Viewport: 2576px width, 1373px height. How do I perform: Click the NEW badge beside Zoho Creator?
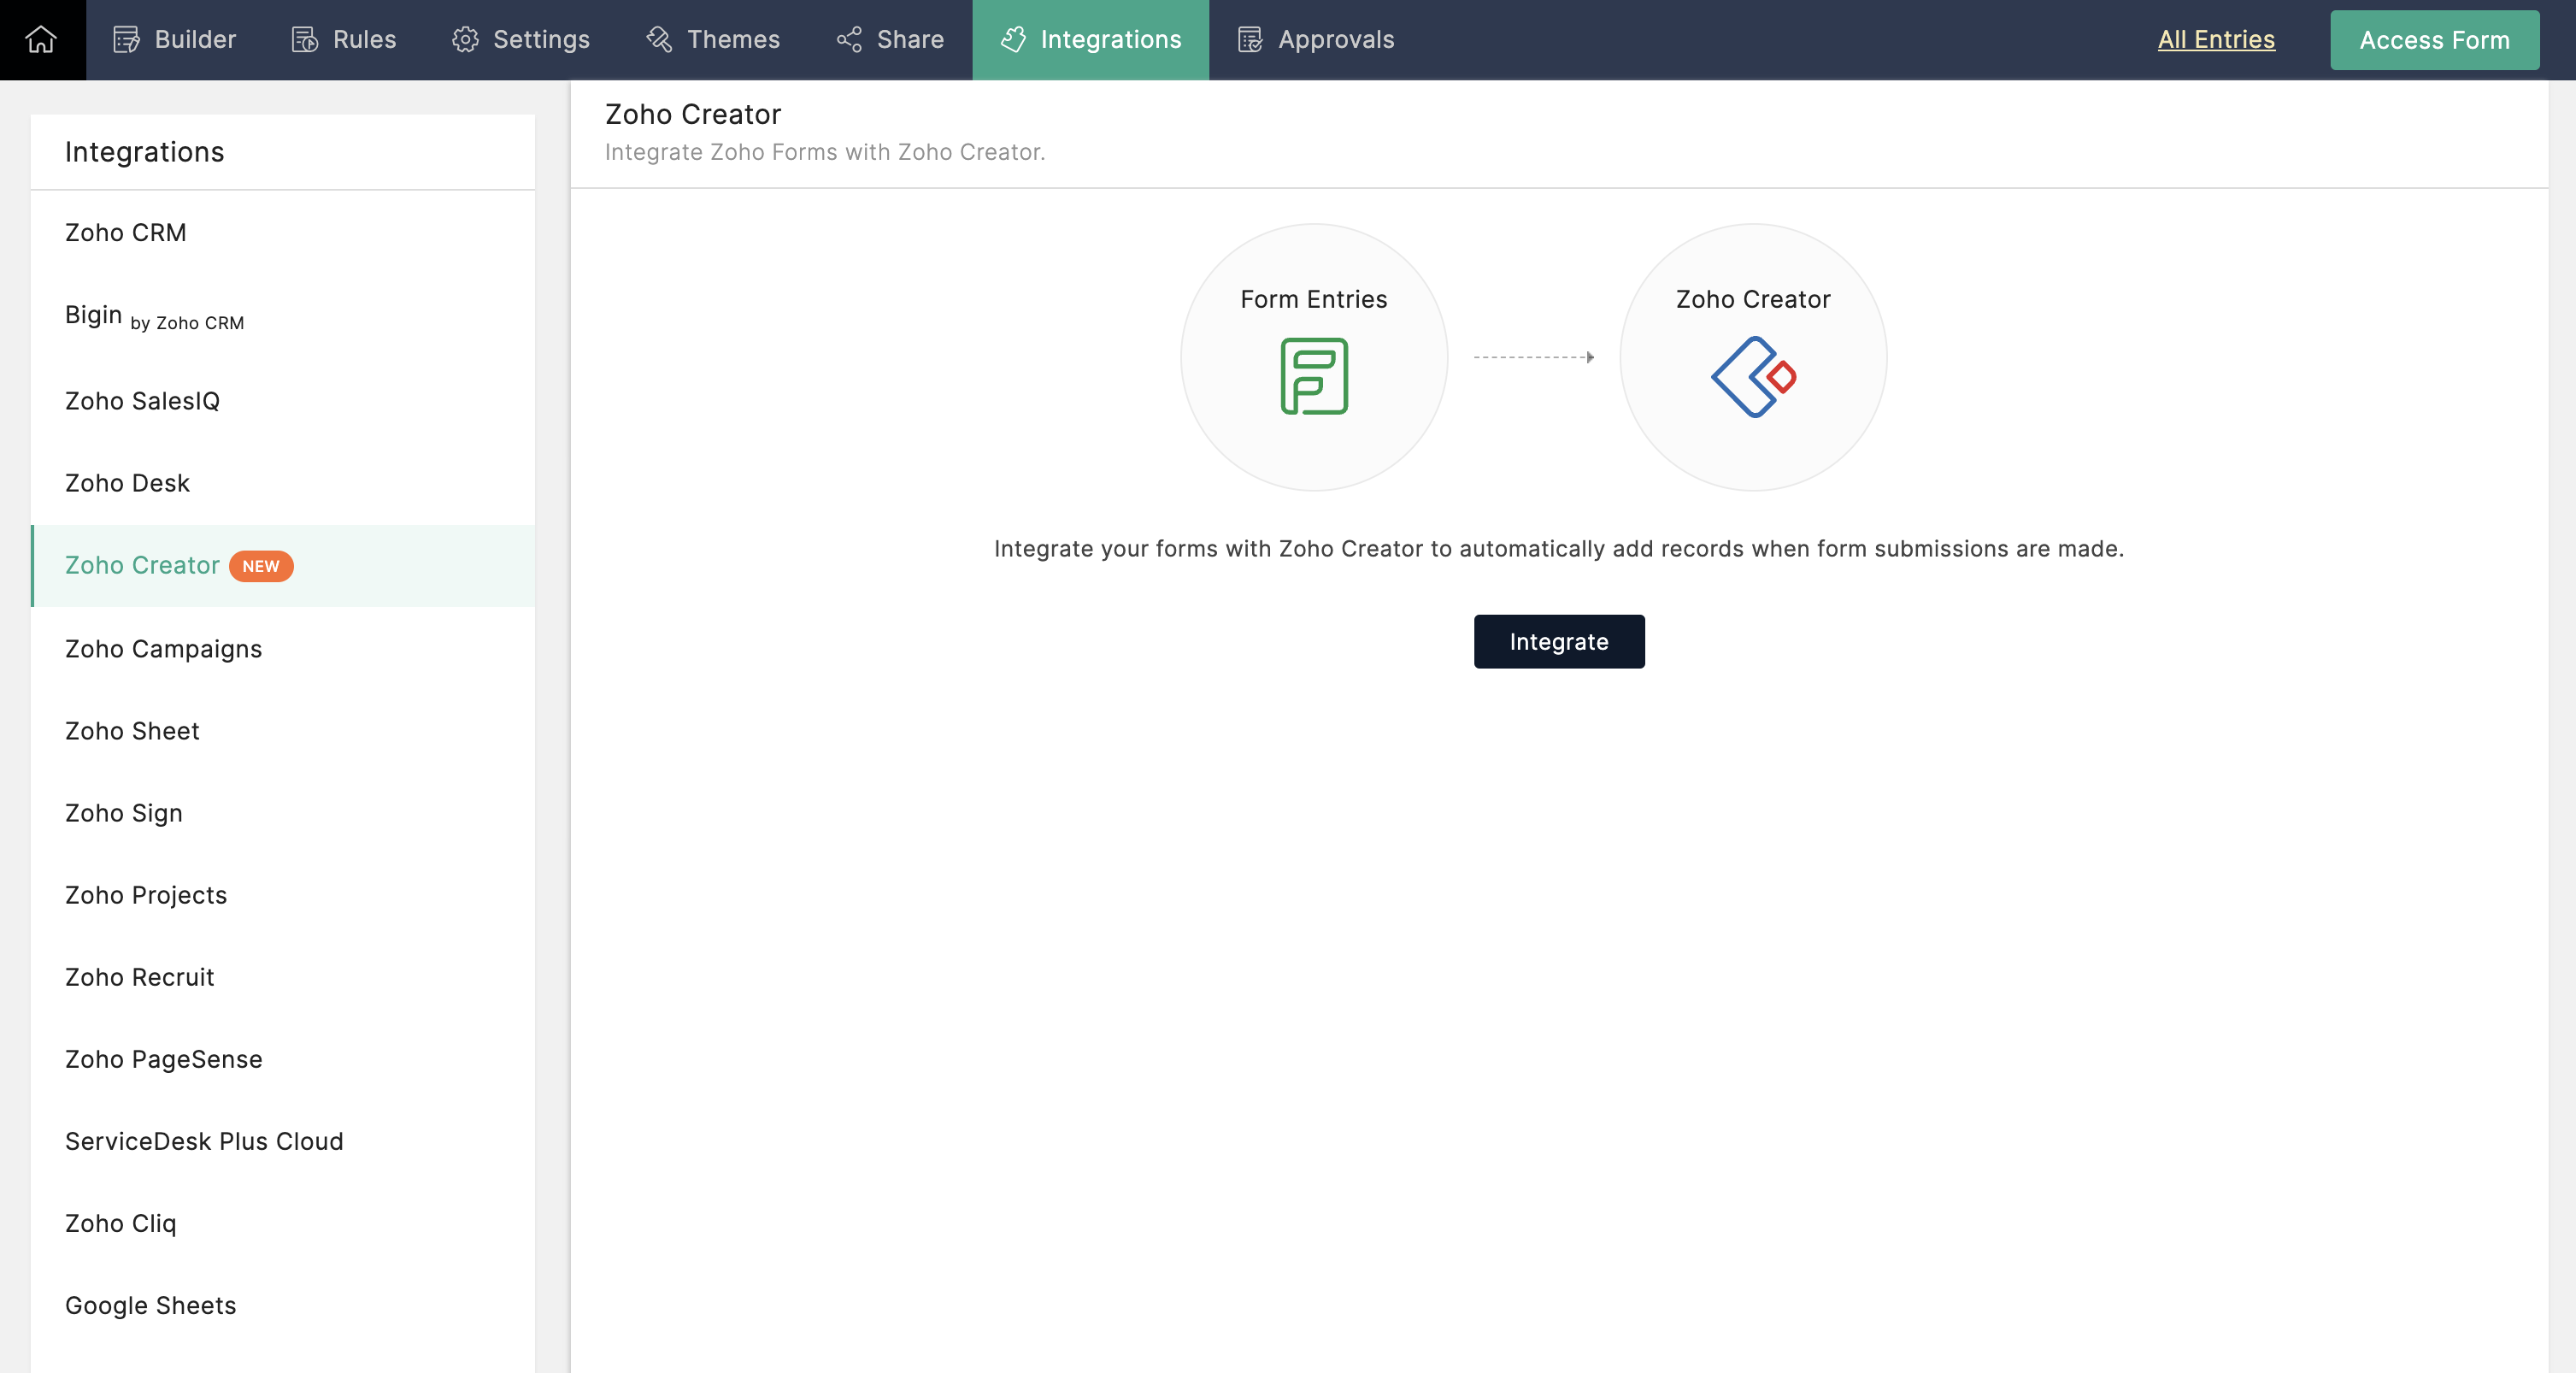pos(261,566)
